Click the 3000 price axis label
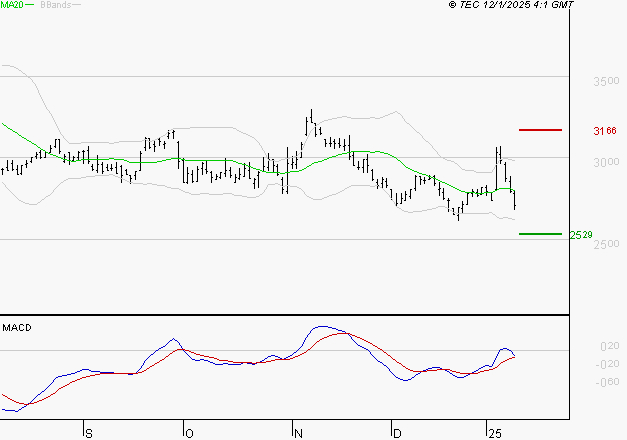The width and height of the screenshot is (627, 440). tap(606, 163)
